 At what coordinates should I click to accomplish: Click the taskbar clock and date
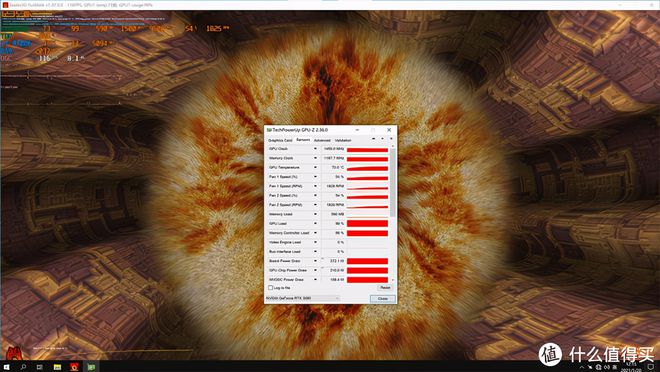pos(631,367)
